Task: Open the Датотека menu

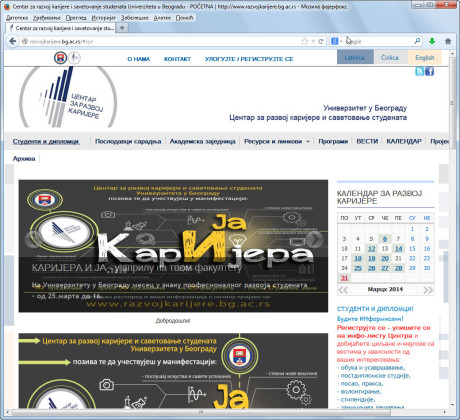Action: tap(17, 18)
